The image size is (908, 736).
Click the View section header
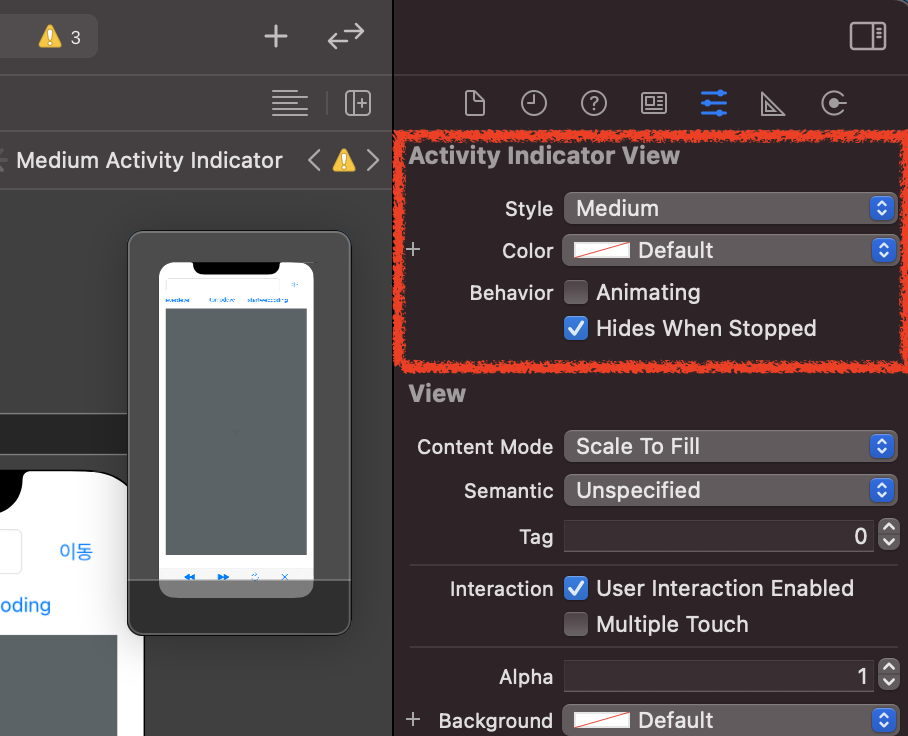tap(437, 394)
